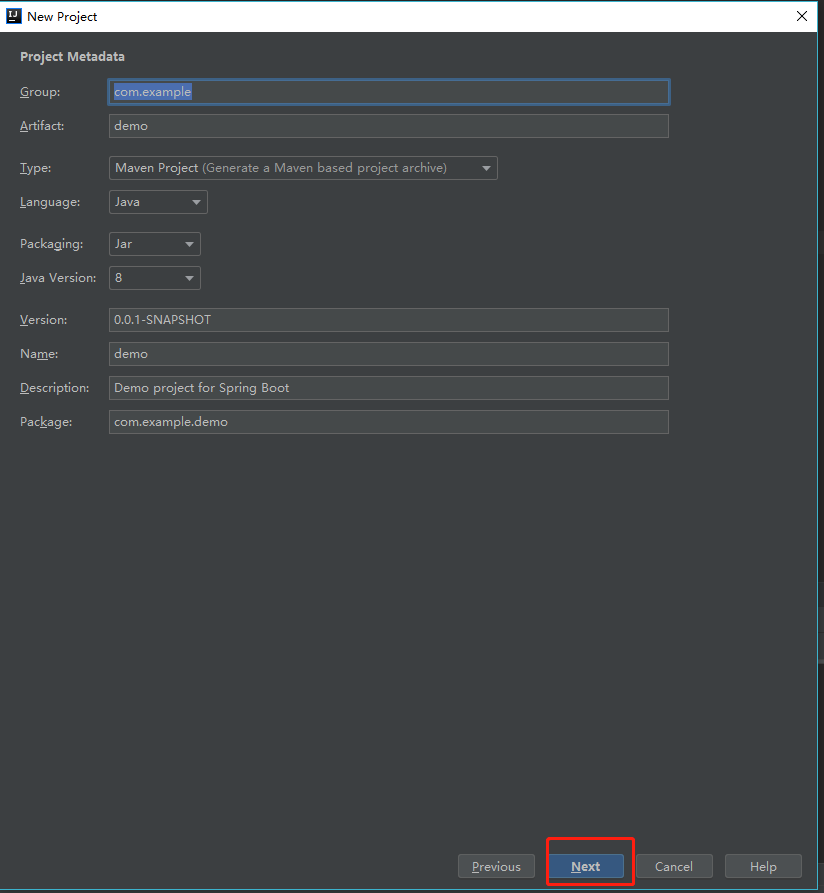Click the New Project title text
This screenshot has width=824, height=893.
[62, 17]
